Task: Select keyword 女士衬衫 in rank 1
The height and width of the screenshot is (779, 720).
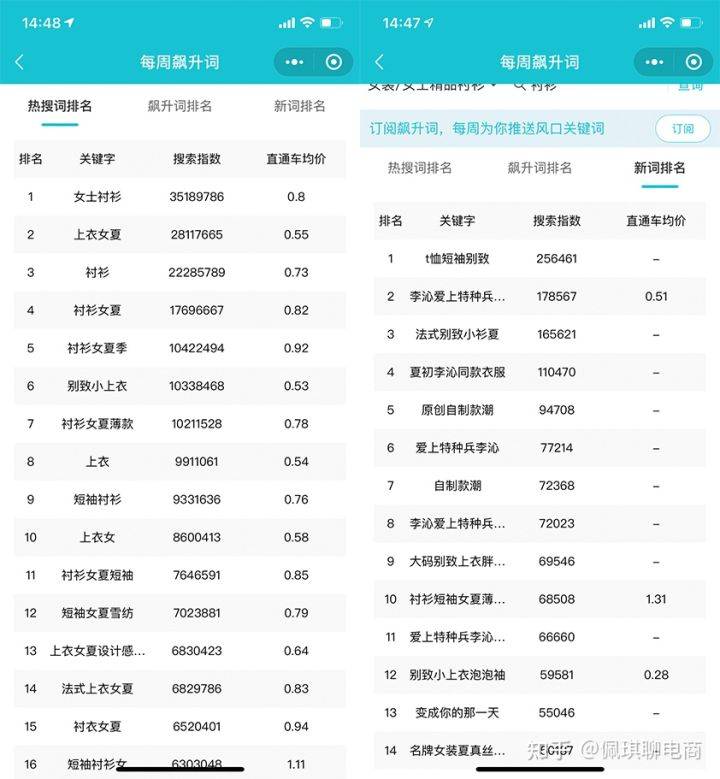Action: [98, 197]
